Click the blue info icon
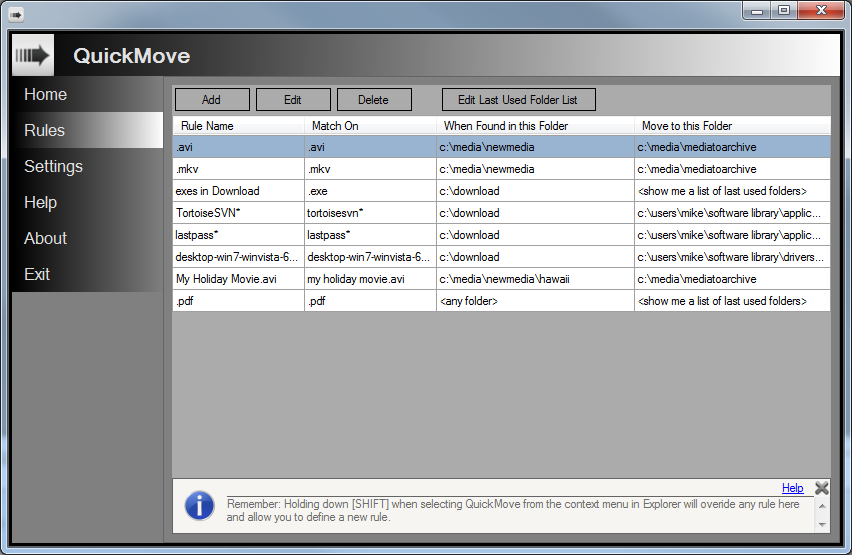 click(199, 506)
